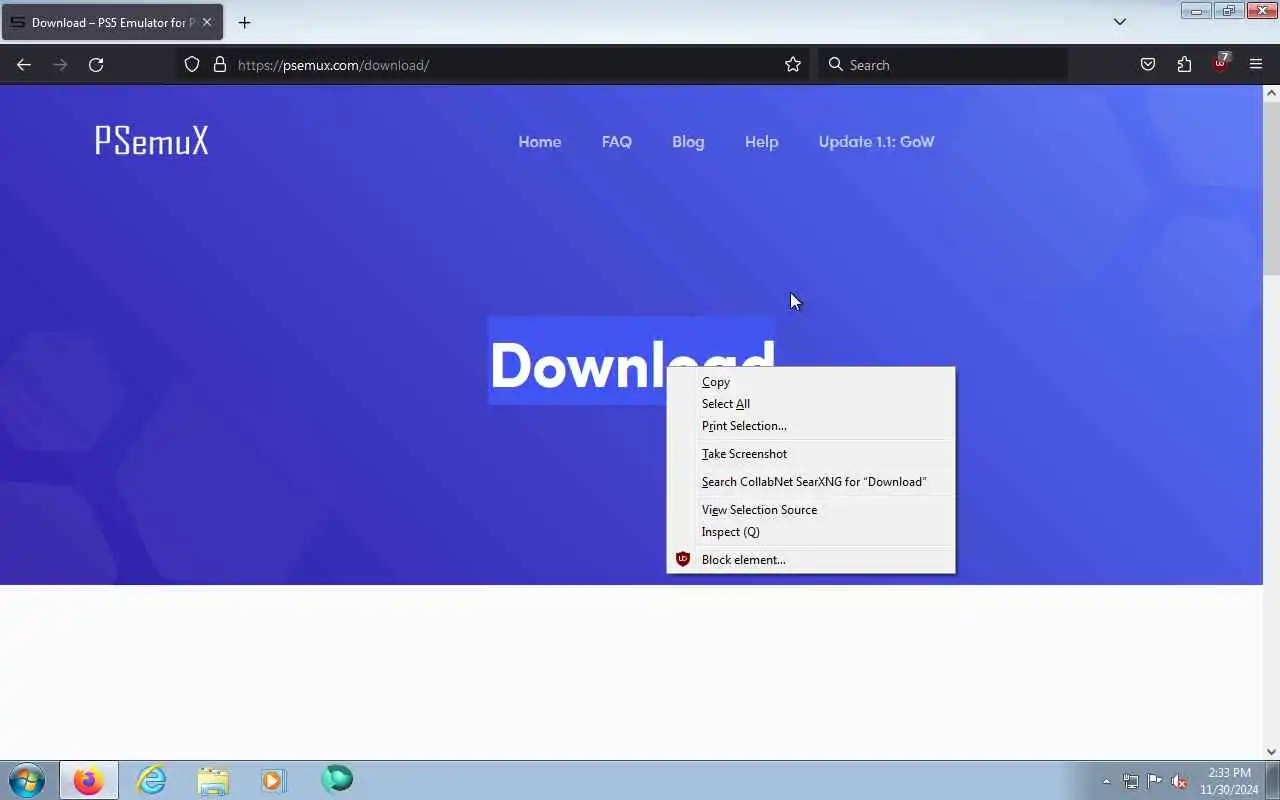Open Windows Media Player taskbar icon
Viewport: 1280px width, 800px height.
click(x=273, y=780)
